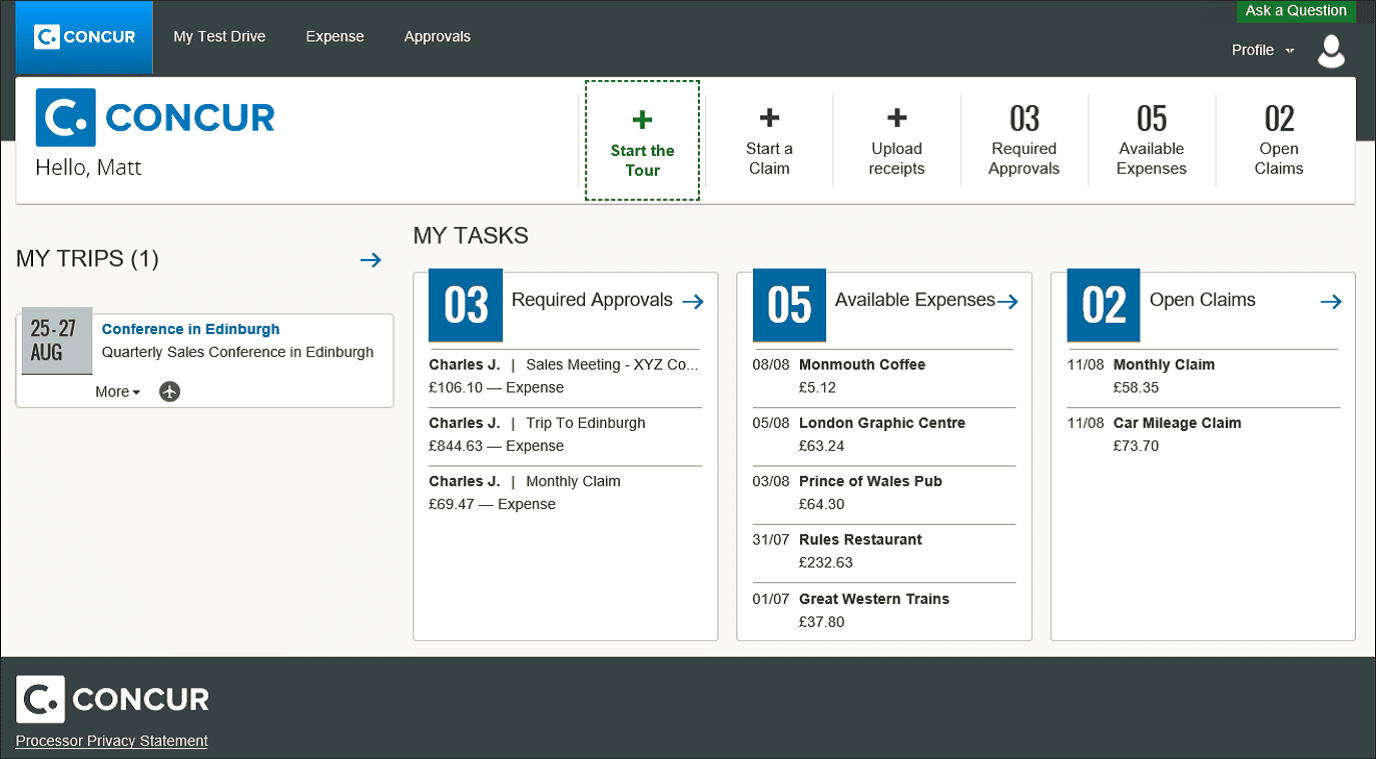Select the Rules Restaurant expense entry
The height and width of the screenshot is (759, 1376).
point(860,540)
